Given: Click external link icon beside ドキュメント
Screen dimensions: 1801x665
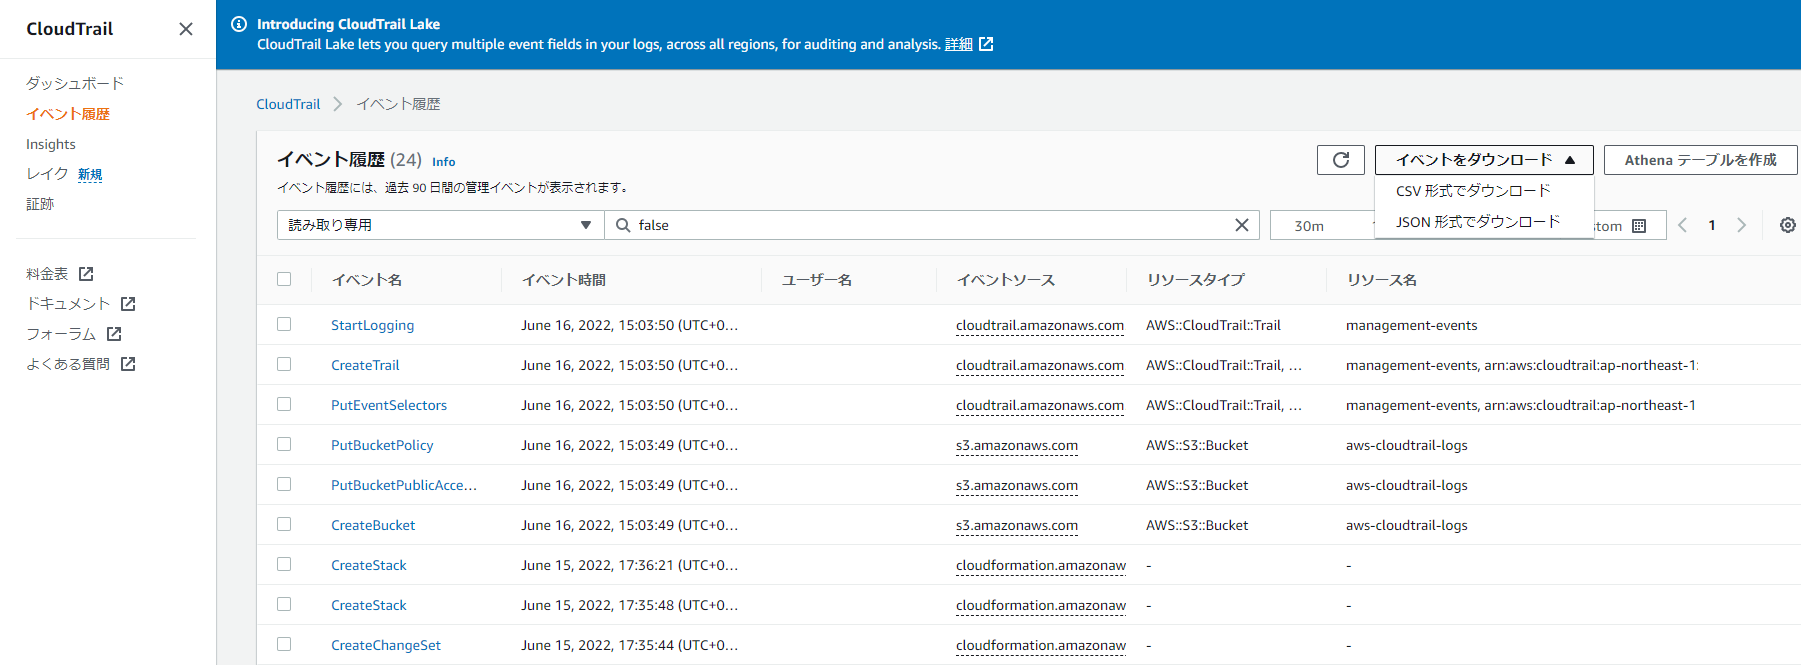Looking at the screenshot, I should [128, 304].
